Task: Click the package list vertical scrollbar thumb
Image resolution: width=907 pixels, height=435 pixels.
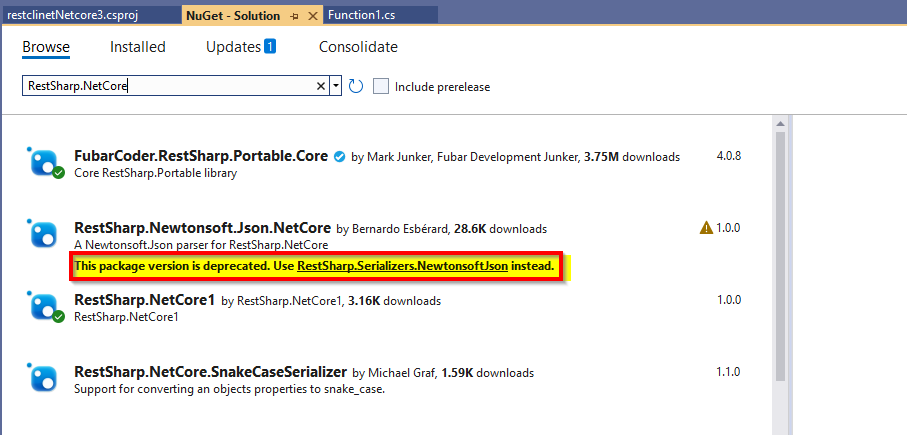Action: (x=780, y=256)
